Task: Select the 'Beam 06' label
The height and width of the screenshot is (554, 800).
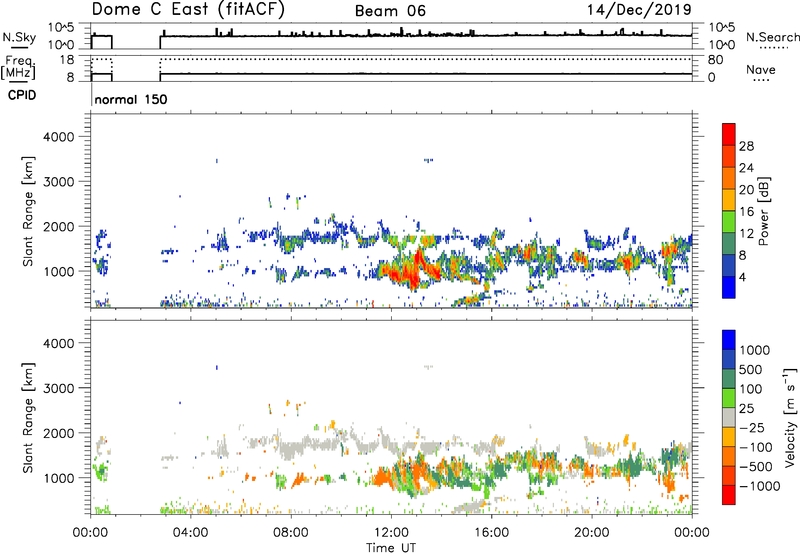Action: pos(390,11)
